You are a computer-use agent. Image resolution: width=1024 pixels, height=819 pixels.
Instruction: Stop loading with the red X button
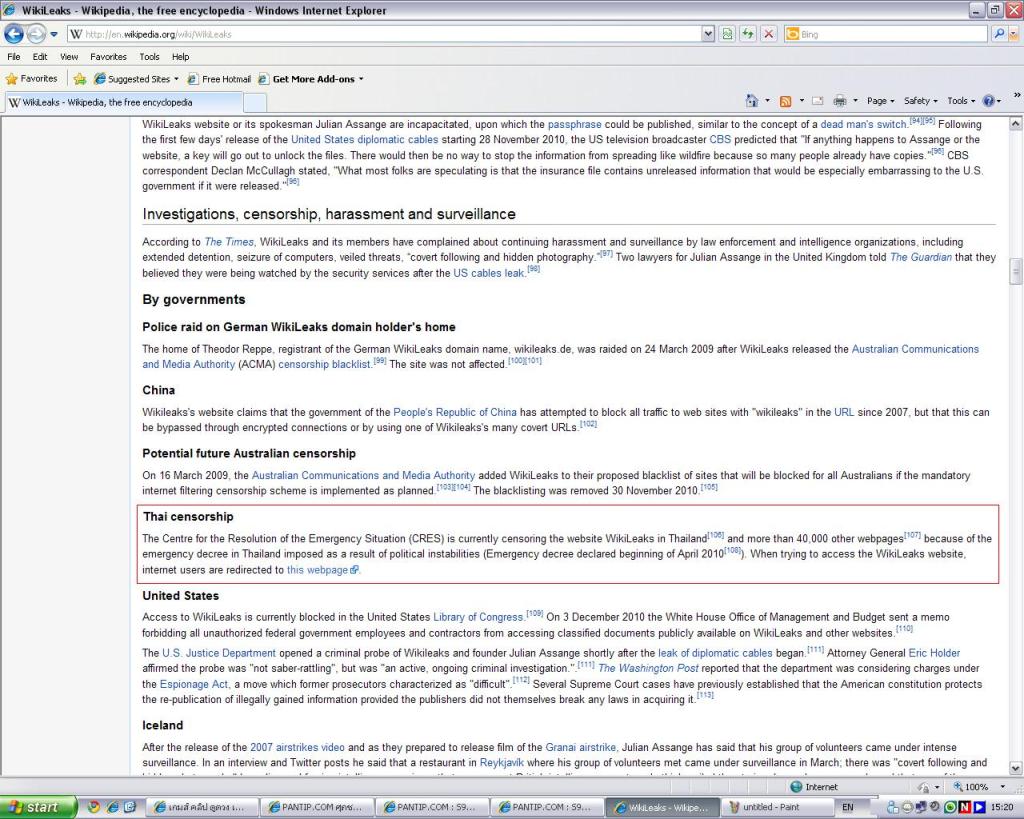769,34
